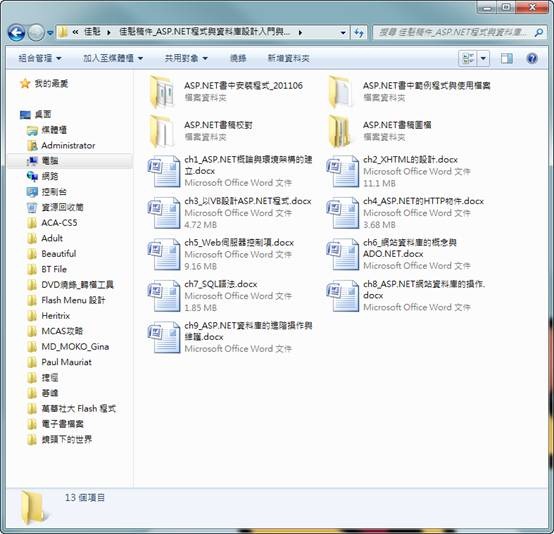This screenshot has width=554, height=534.
Task: Select the ch5_Web伺服器控制項.docx icon
Action: pos(164,254)
